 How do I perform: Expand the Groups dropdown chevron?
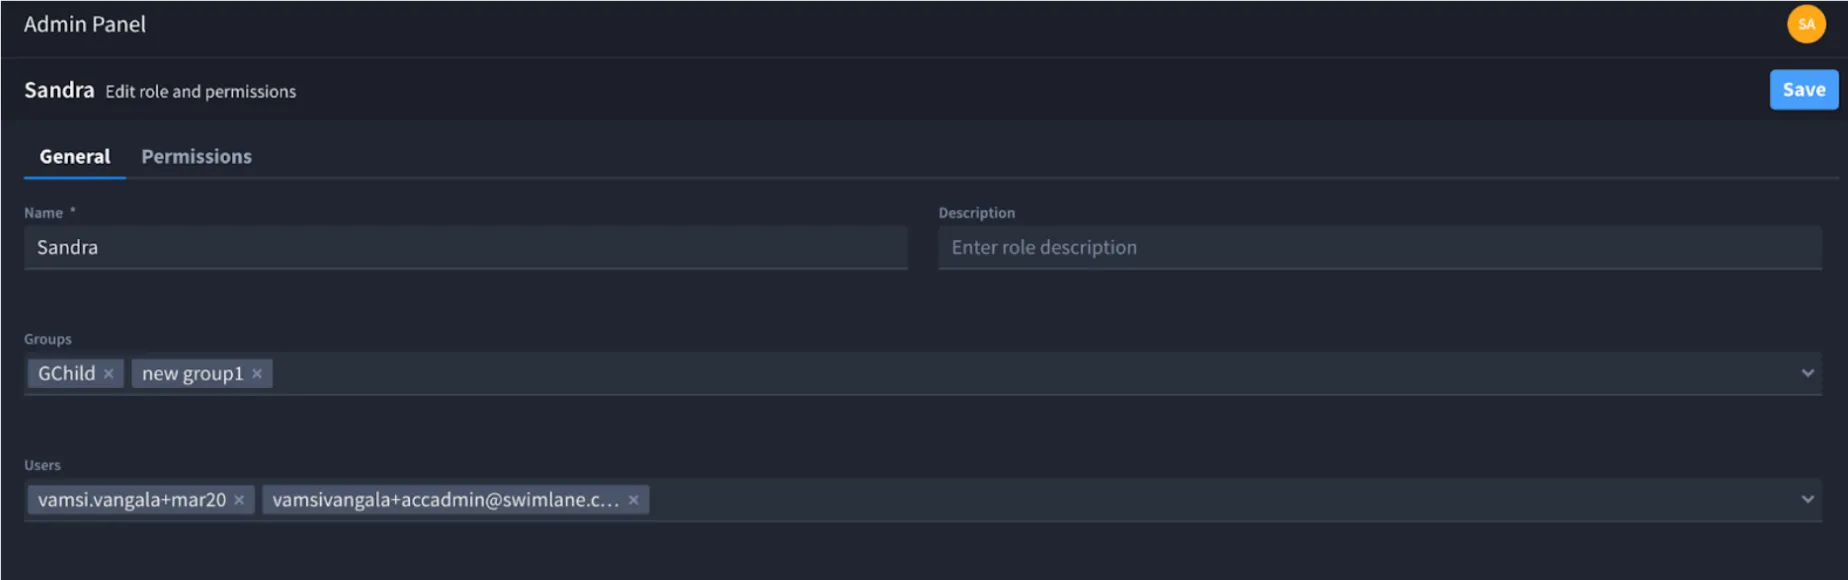point(1807,373)
